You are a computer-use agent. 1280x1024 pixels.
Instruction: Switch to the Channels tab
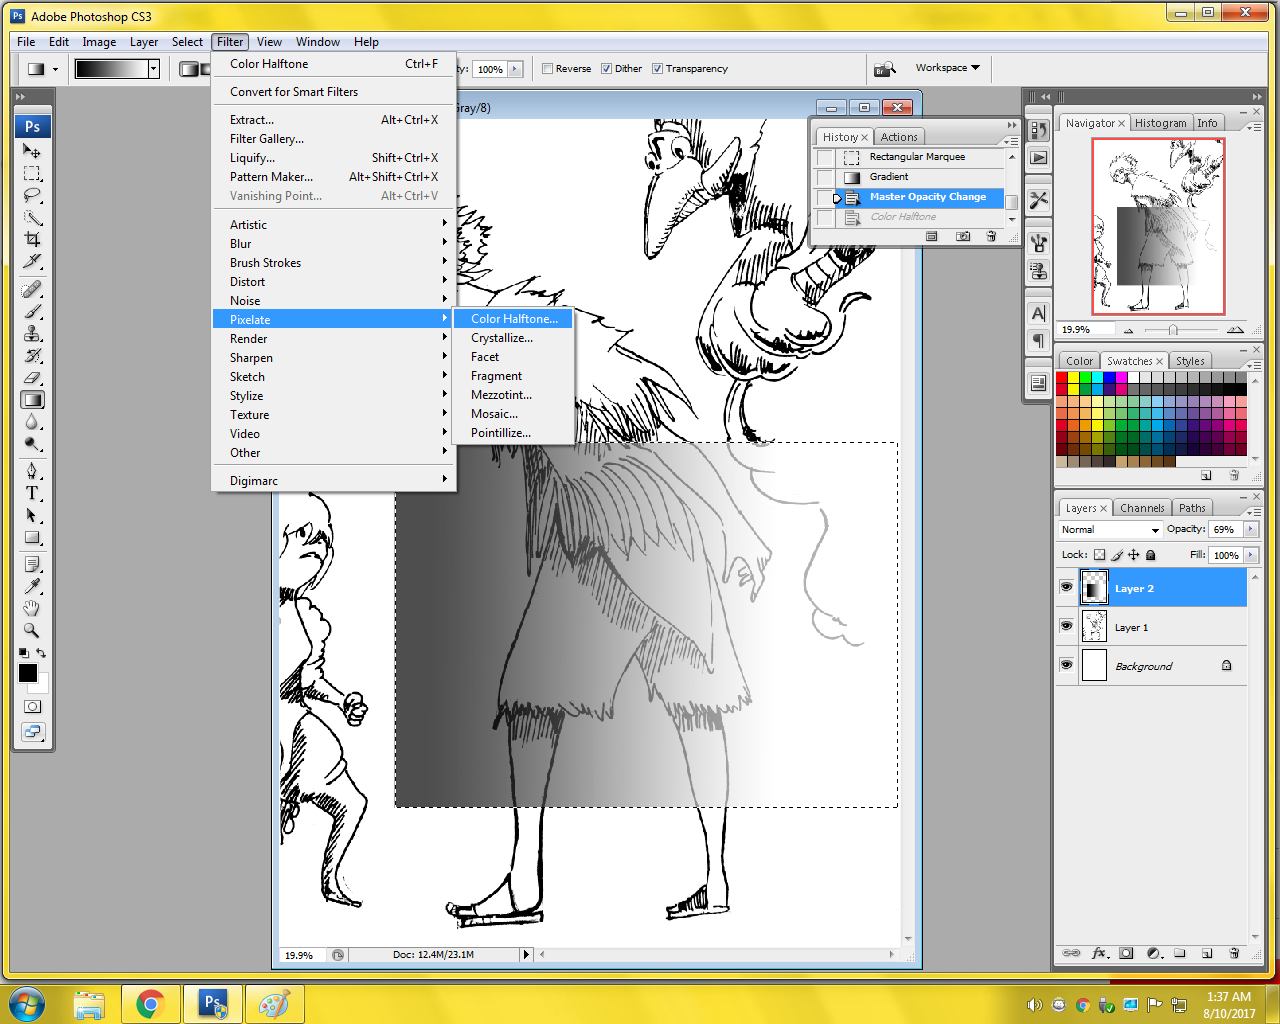(x=1142, y=508)
